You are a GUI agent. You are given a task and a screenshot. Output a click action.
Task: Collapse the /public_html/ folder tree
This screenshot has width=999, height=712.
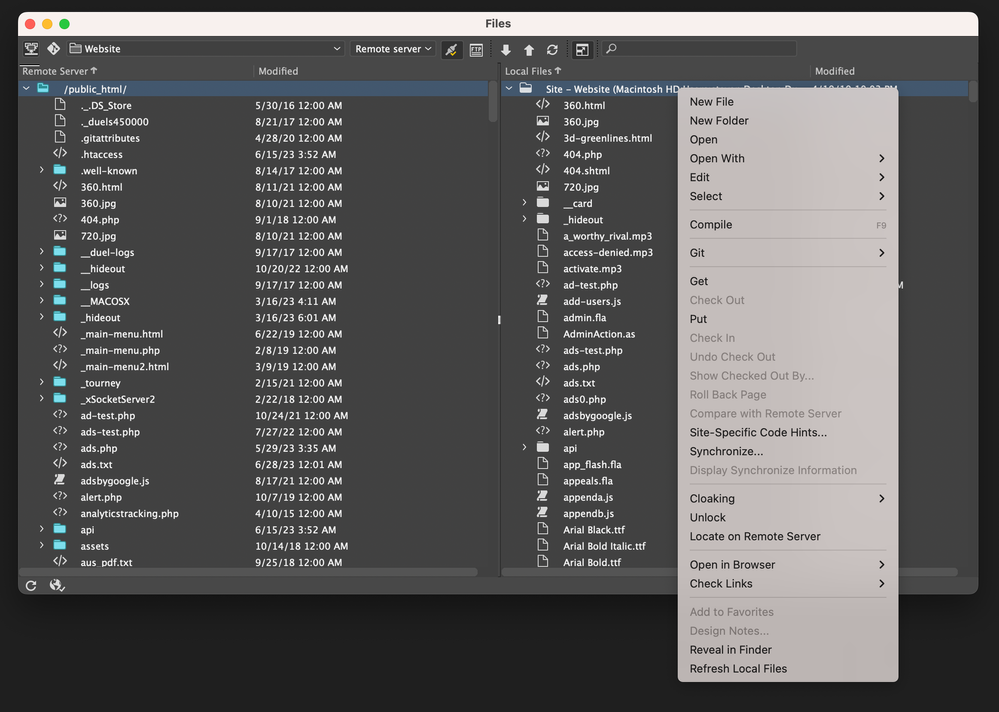tap(25, 88)
